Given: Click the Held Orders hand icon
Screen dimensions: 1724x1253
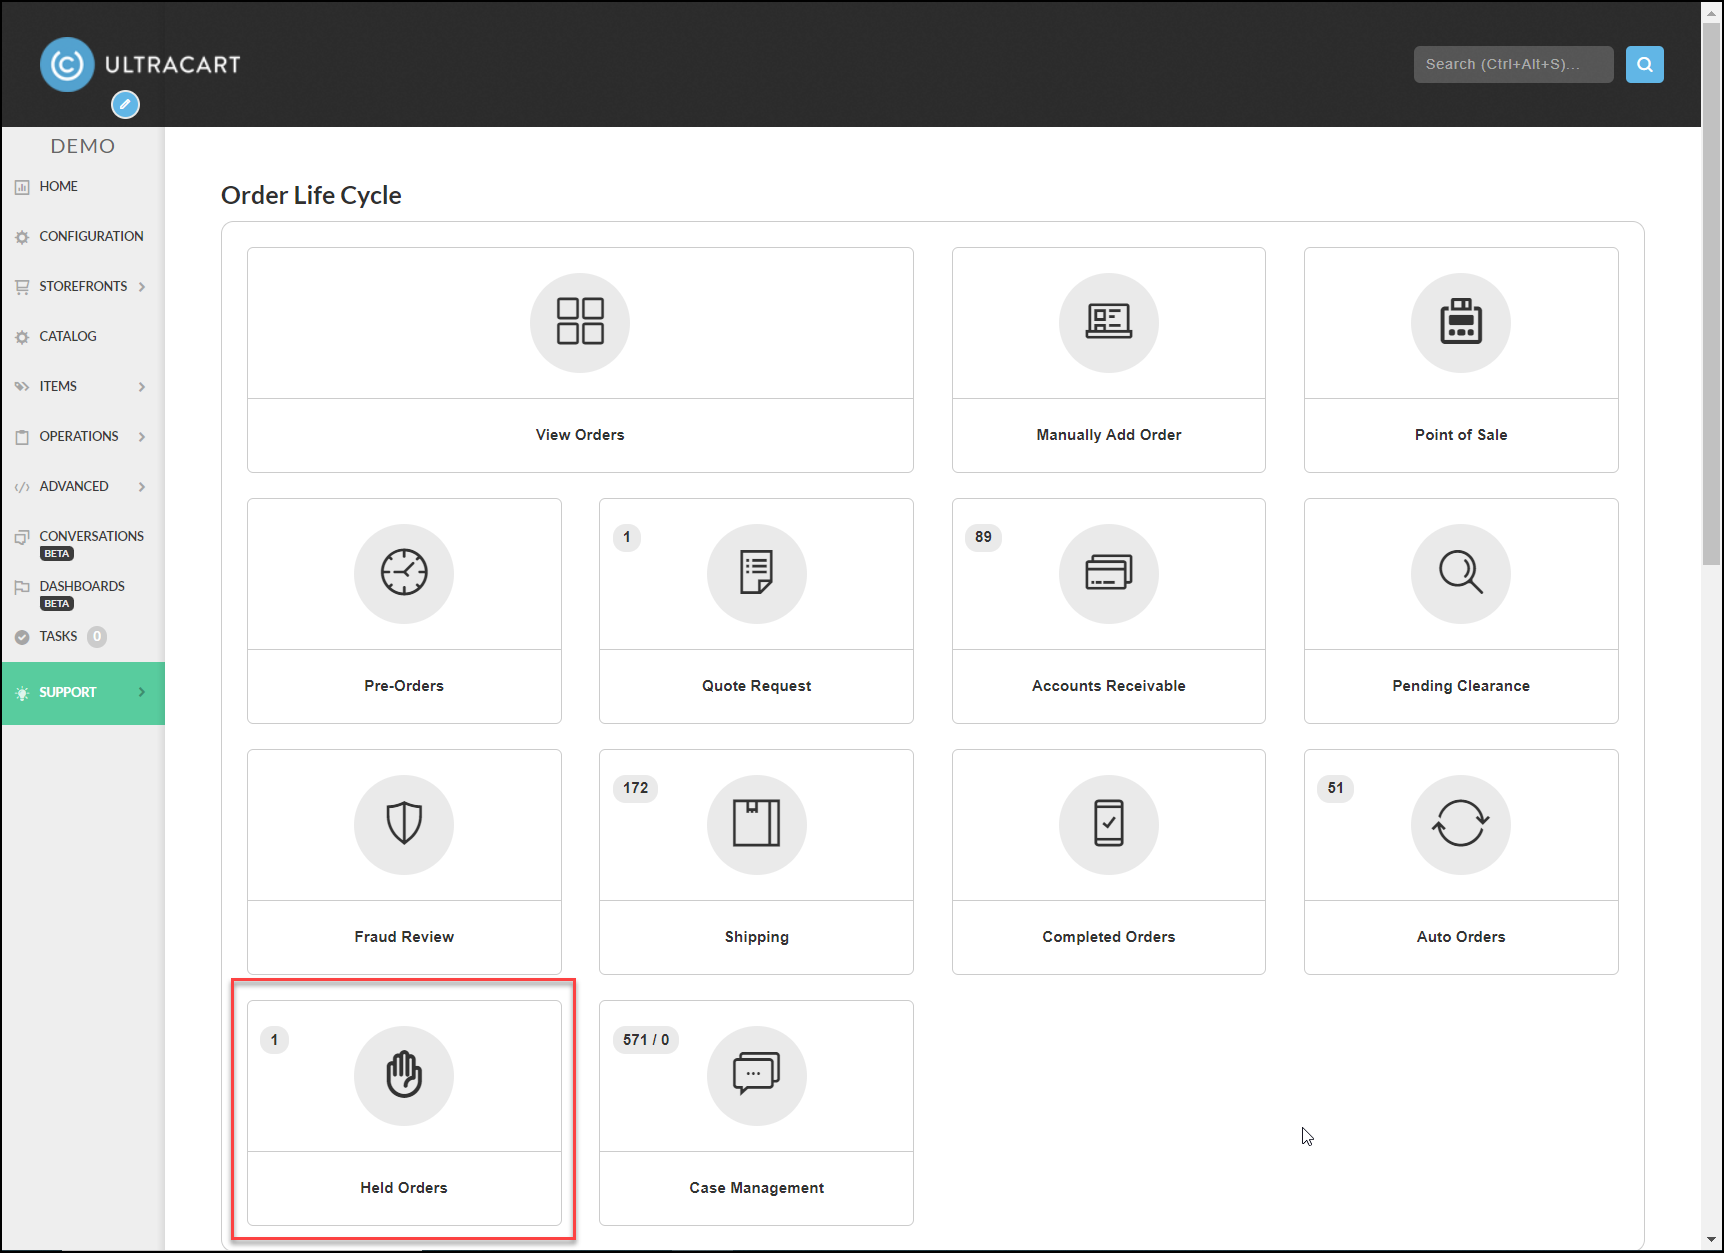Looking at the screenshot, I should coord(404,1075).
